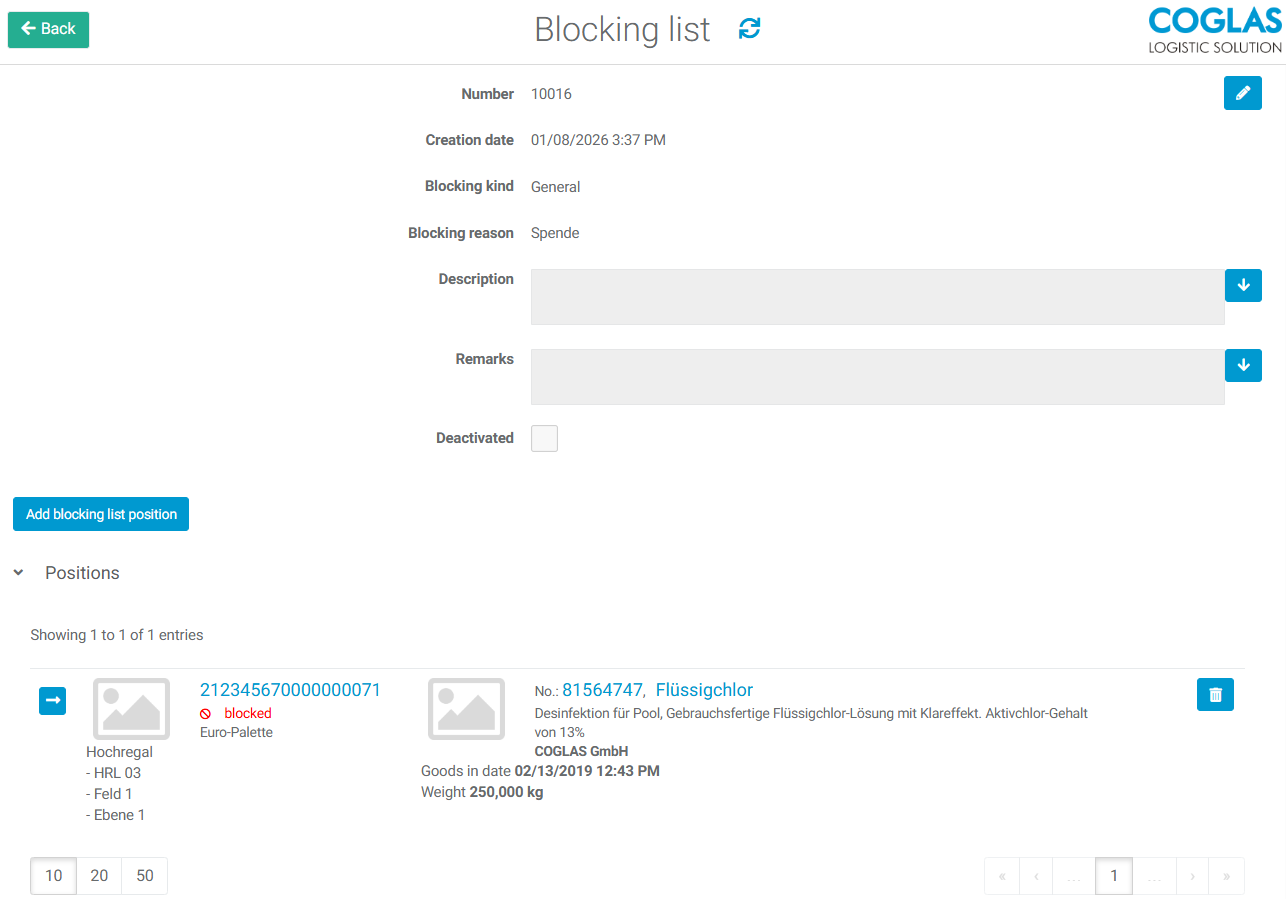Open the position via the blue arrow icon
The height and width of the screenshot is (899, 1286).
(52, 700)
